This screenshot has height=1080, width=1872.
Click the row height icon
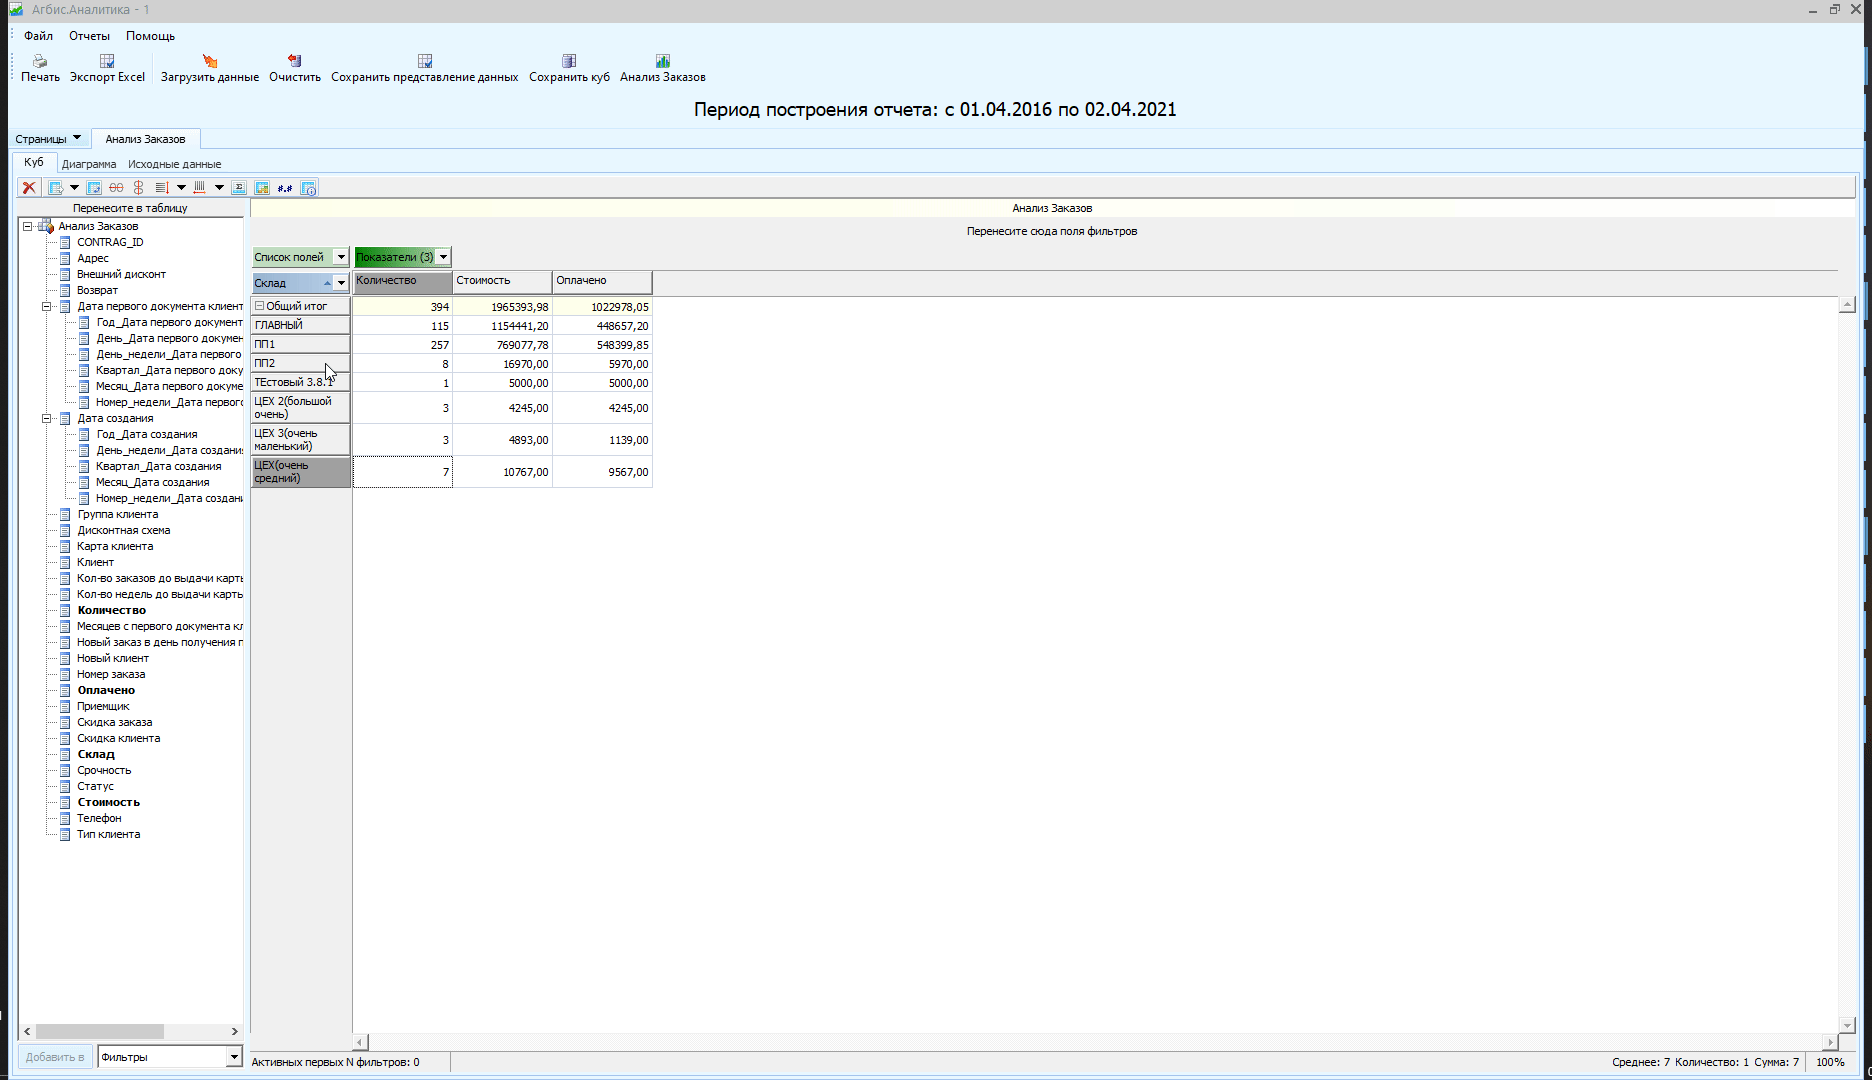[x=162, y=188]
